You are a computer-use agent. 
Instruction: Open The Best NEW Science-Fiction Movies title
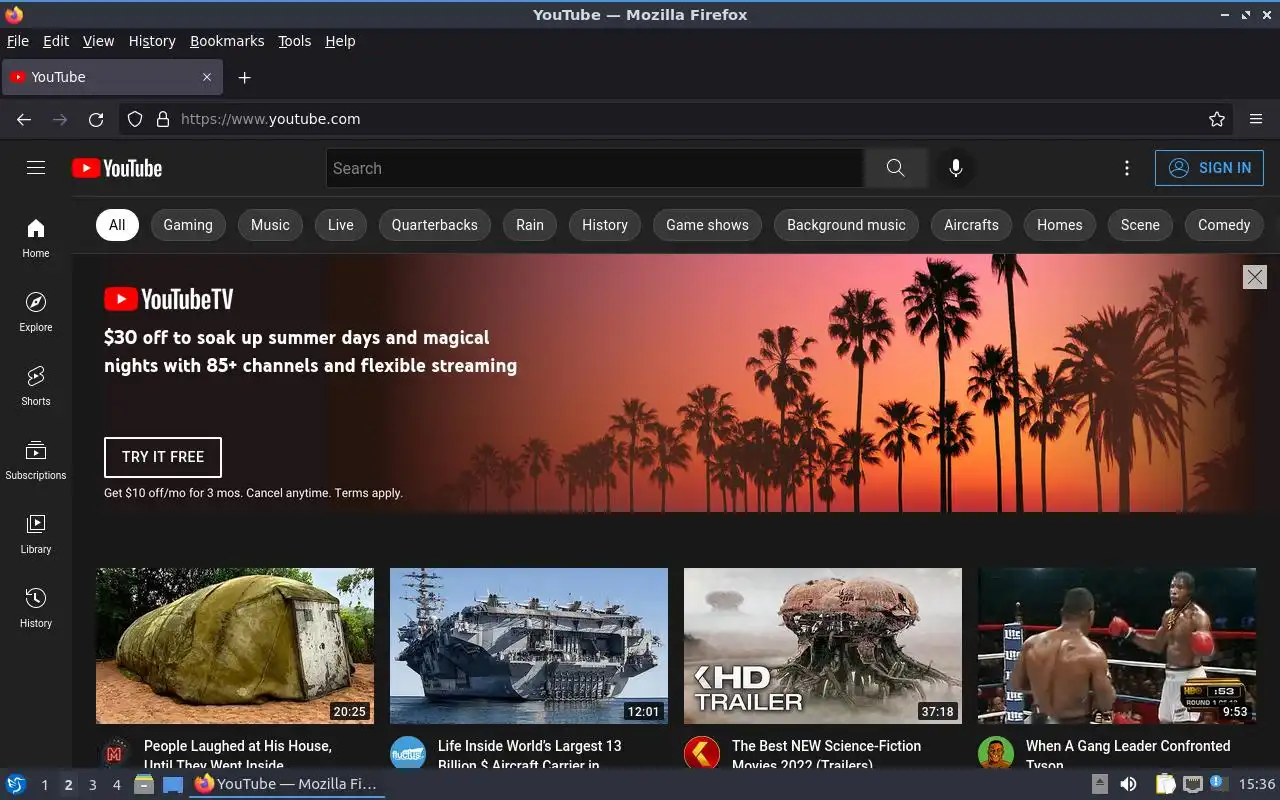pos(826,754)
